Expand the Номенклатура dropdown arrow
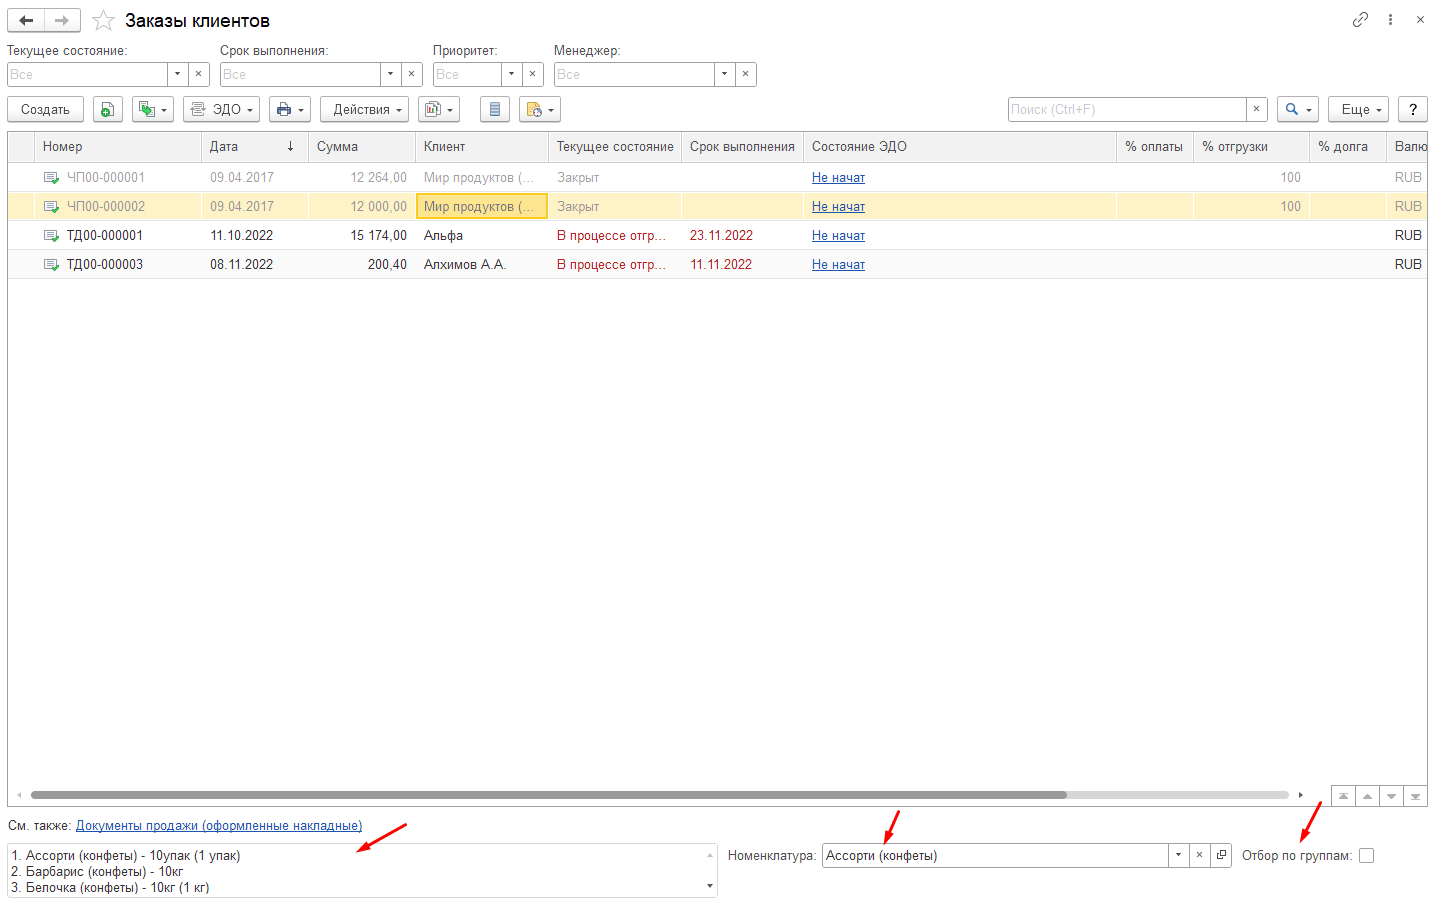The image size is (1438, 903). [x=1179, y=855]
